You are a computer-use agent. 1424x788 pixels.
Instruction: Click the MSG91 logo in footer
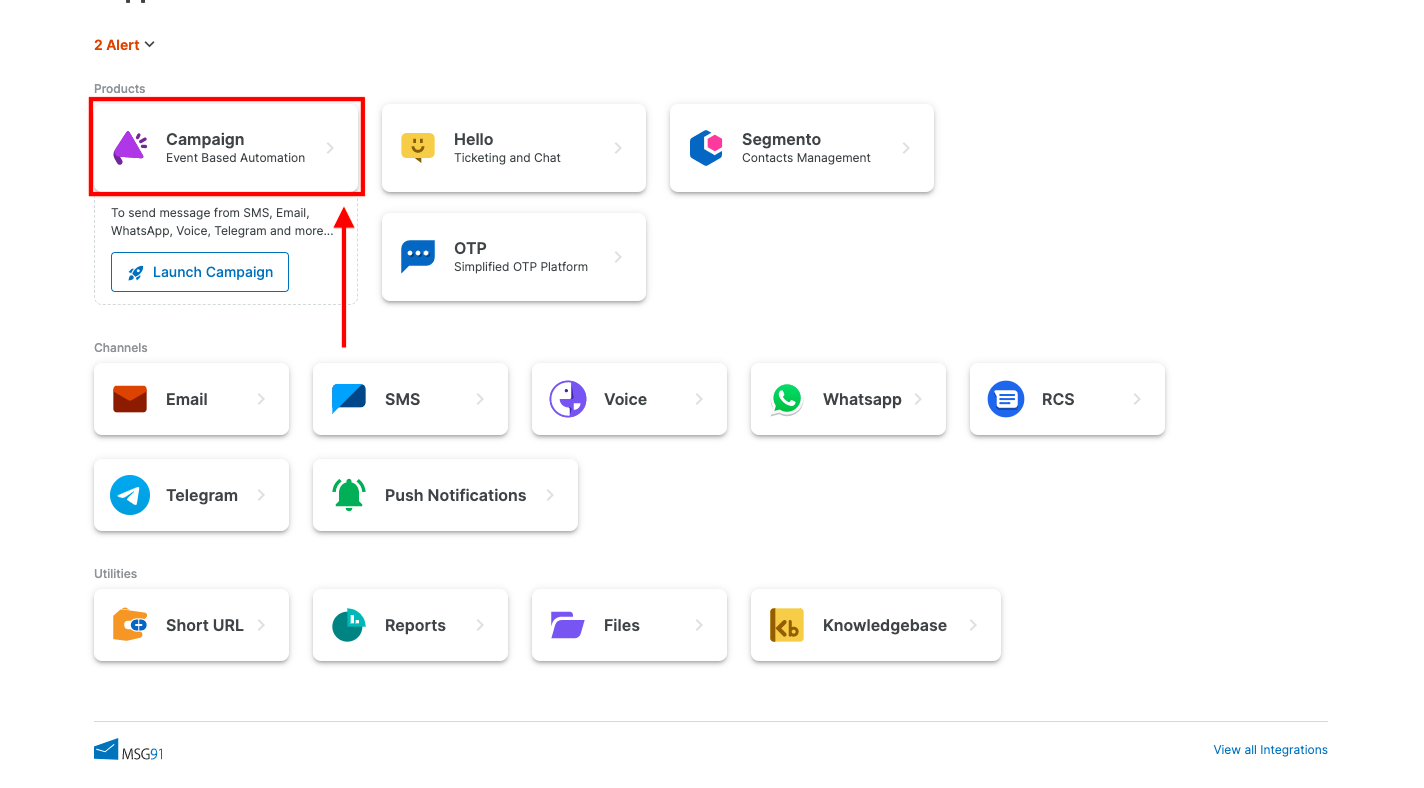click(x=128, y=750)
